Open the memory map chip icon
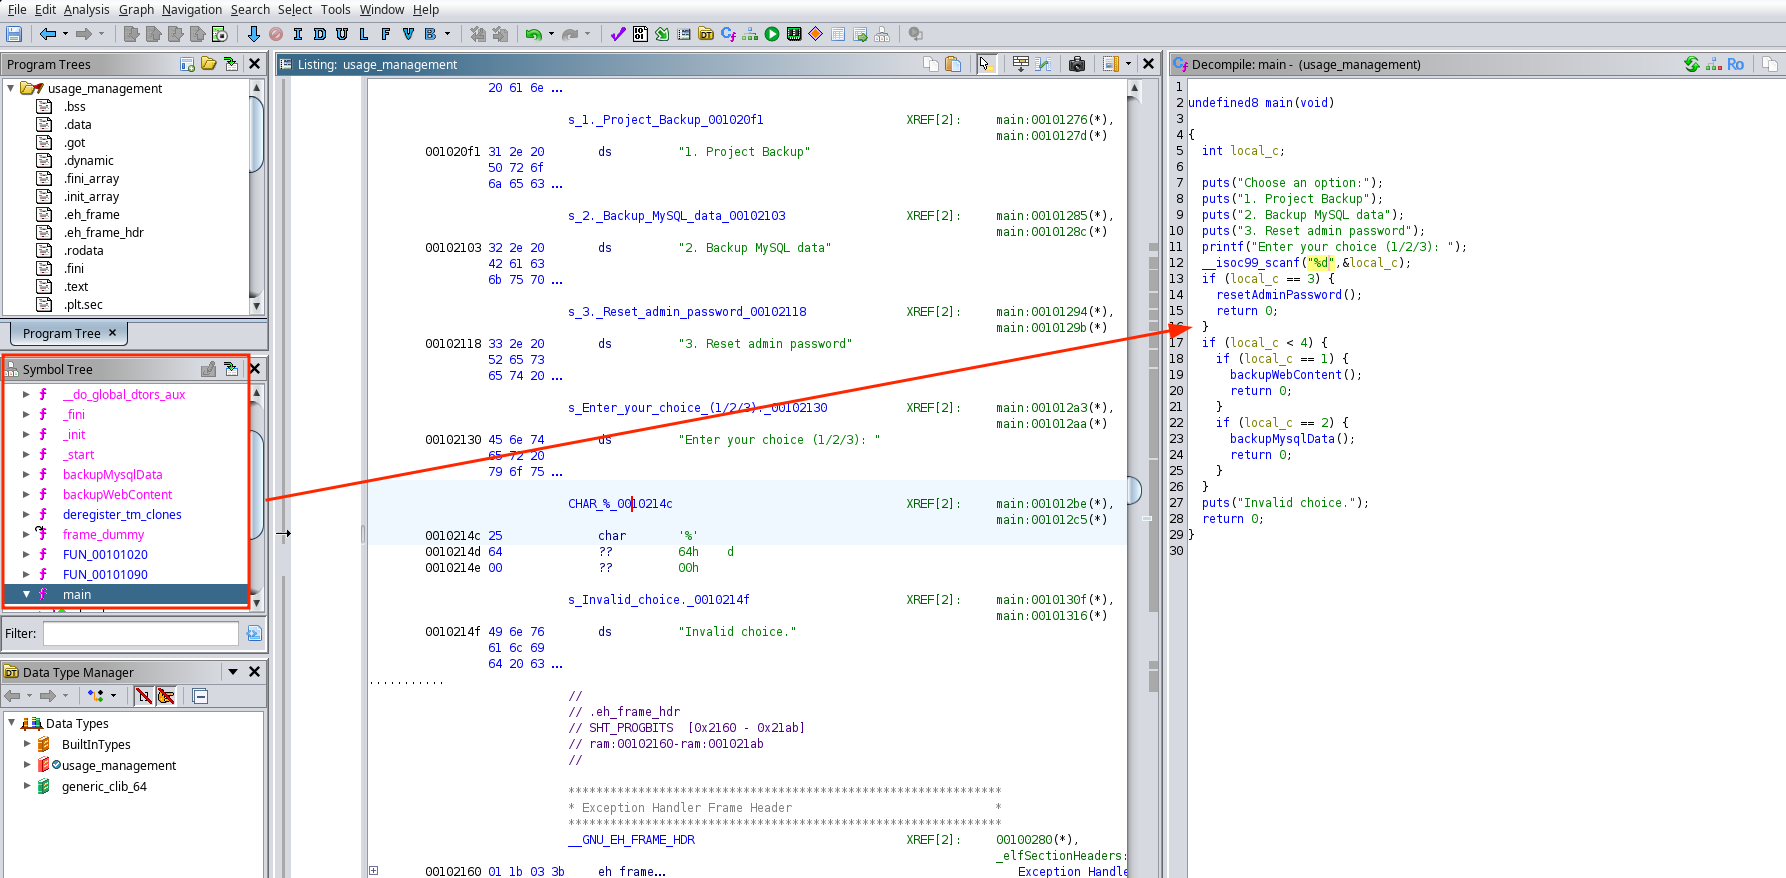This screenshot has width=1786, height=878. coord(794,34)
